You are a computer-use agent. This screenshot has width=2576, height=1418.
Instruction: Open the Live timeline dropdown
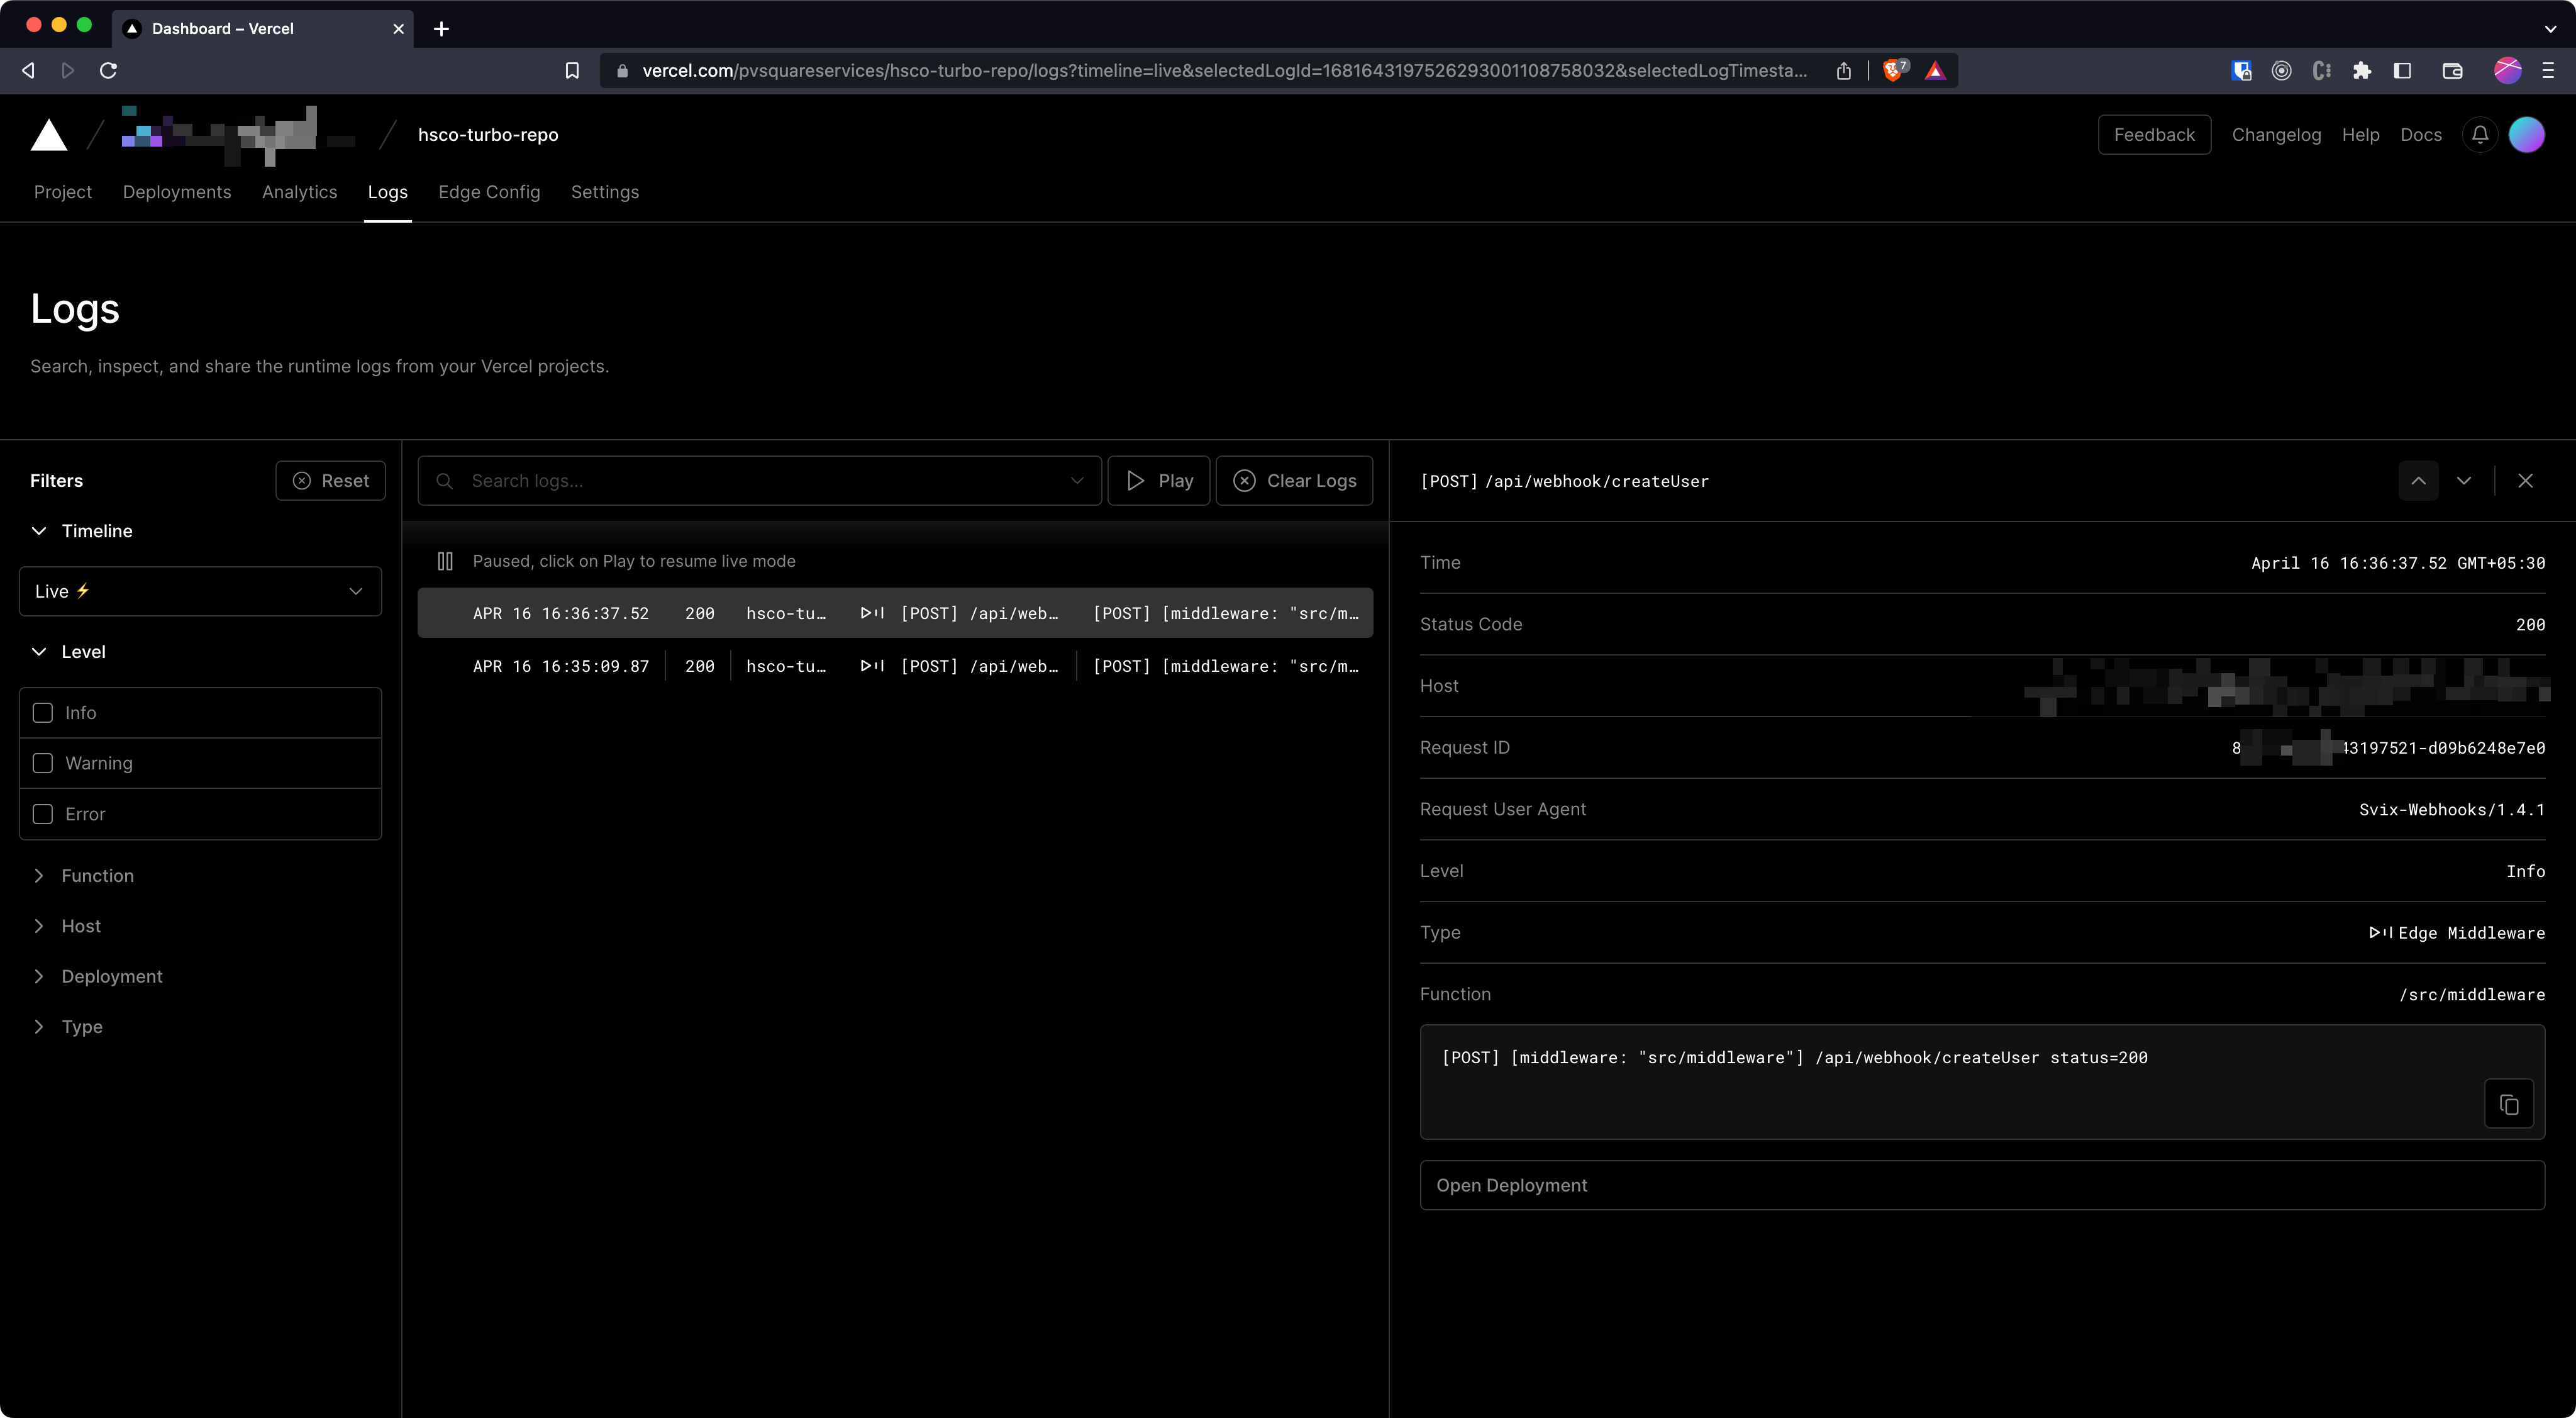pyautogui.click(x=200, y=591)
